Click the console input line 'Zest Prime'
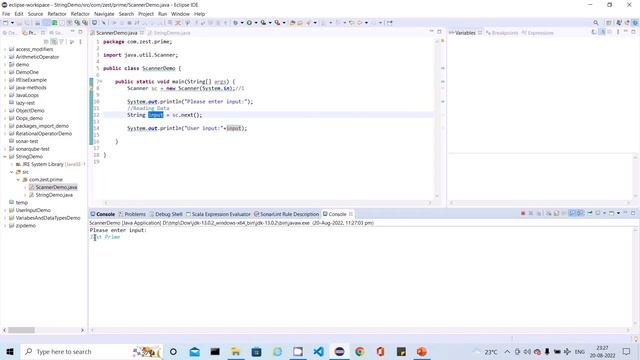The image size is (640, 360). tap(105, 237)
